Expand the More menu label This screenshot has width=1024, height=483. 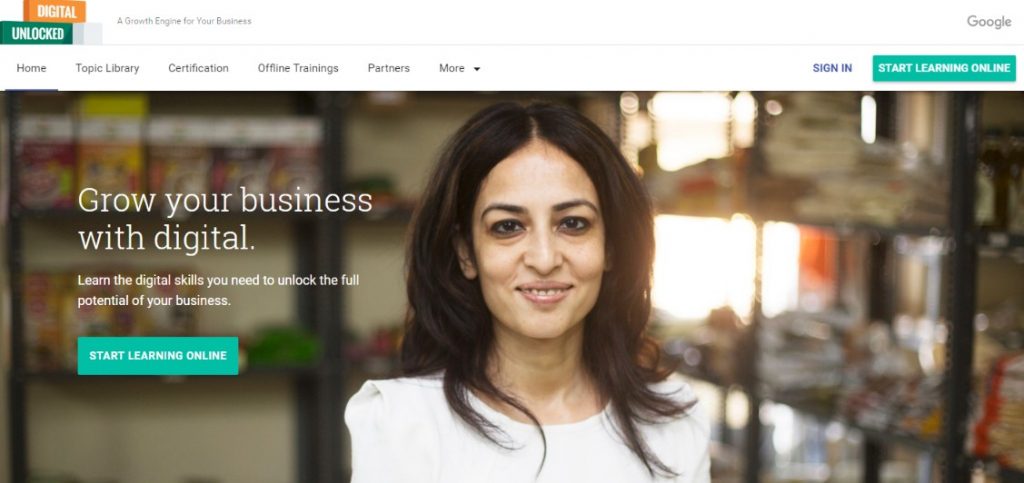452,68
